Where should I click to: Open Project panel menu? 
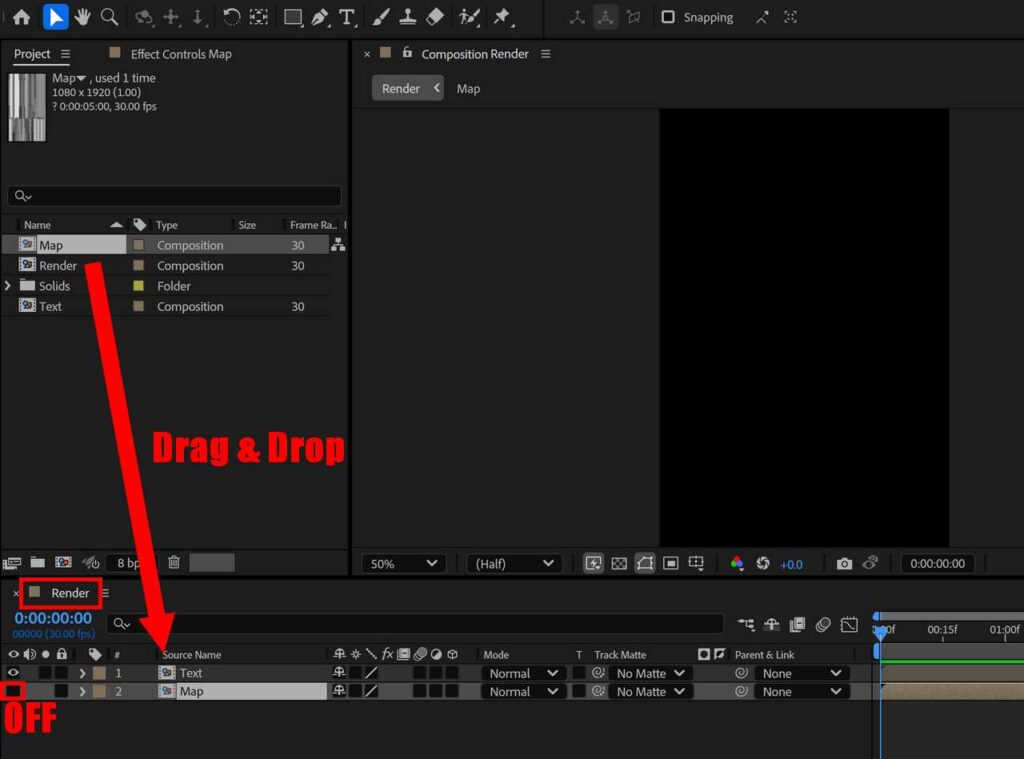pos(65,54)
